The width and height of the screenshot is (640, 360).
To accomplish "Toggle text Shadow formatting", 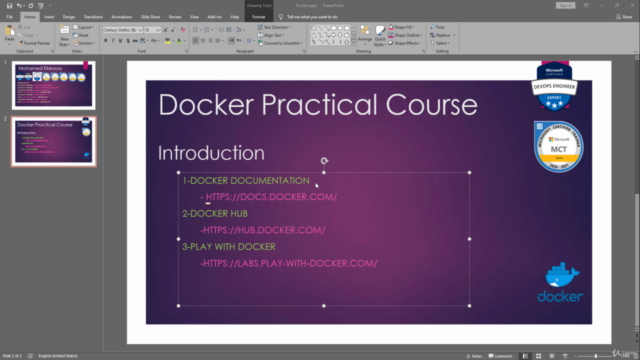I will pos(128,40).
